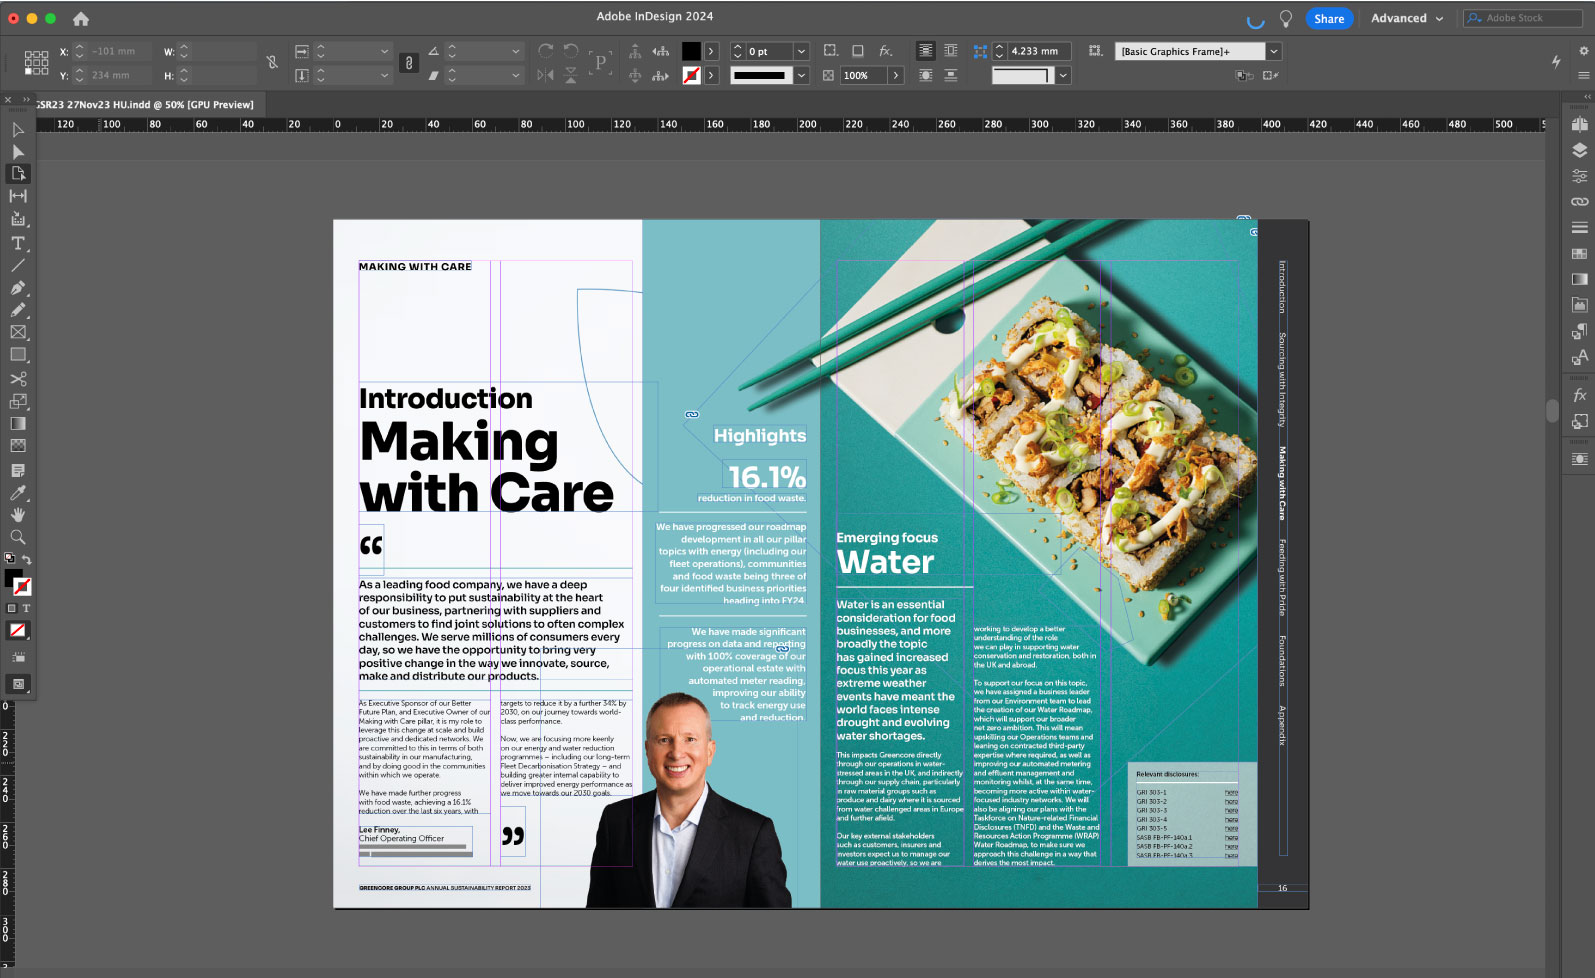Viewport: 1595px width, 978px height.
Task: Toggle constrain proportions for width and height
Action: 272,62
